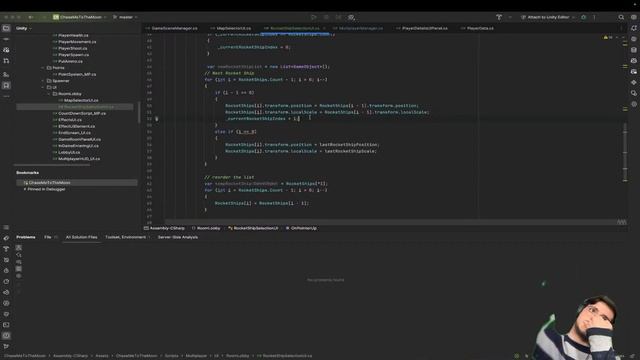This screenshot has width=640, height=360.
Task: Click Scripts in bottom path bar
Action: [171, 356]
